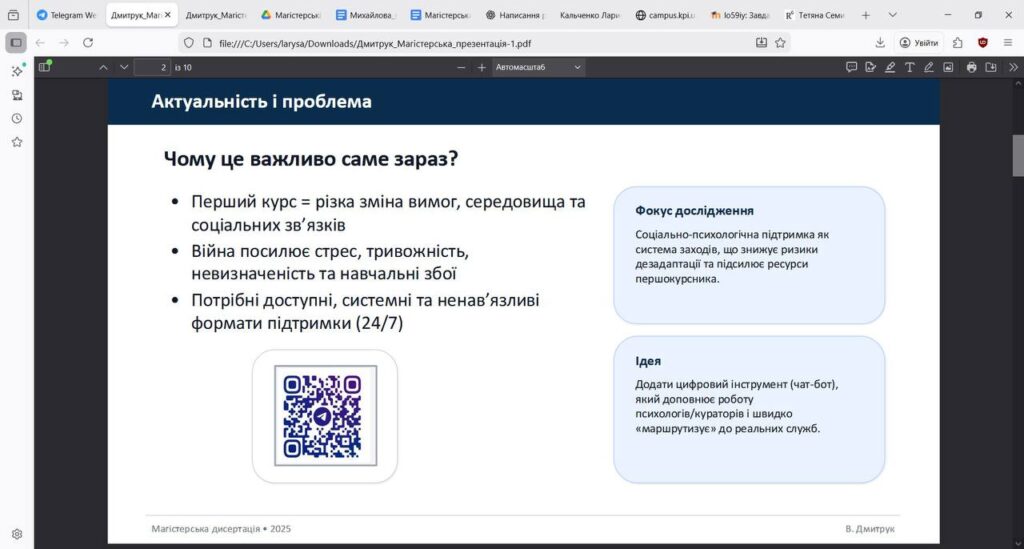Open the list all tabs dropdown
Viewport: 1024px width, 549px height.
pos(892,15)
